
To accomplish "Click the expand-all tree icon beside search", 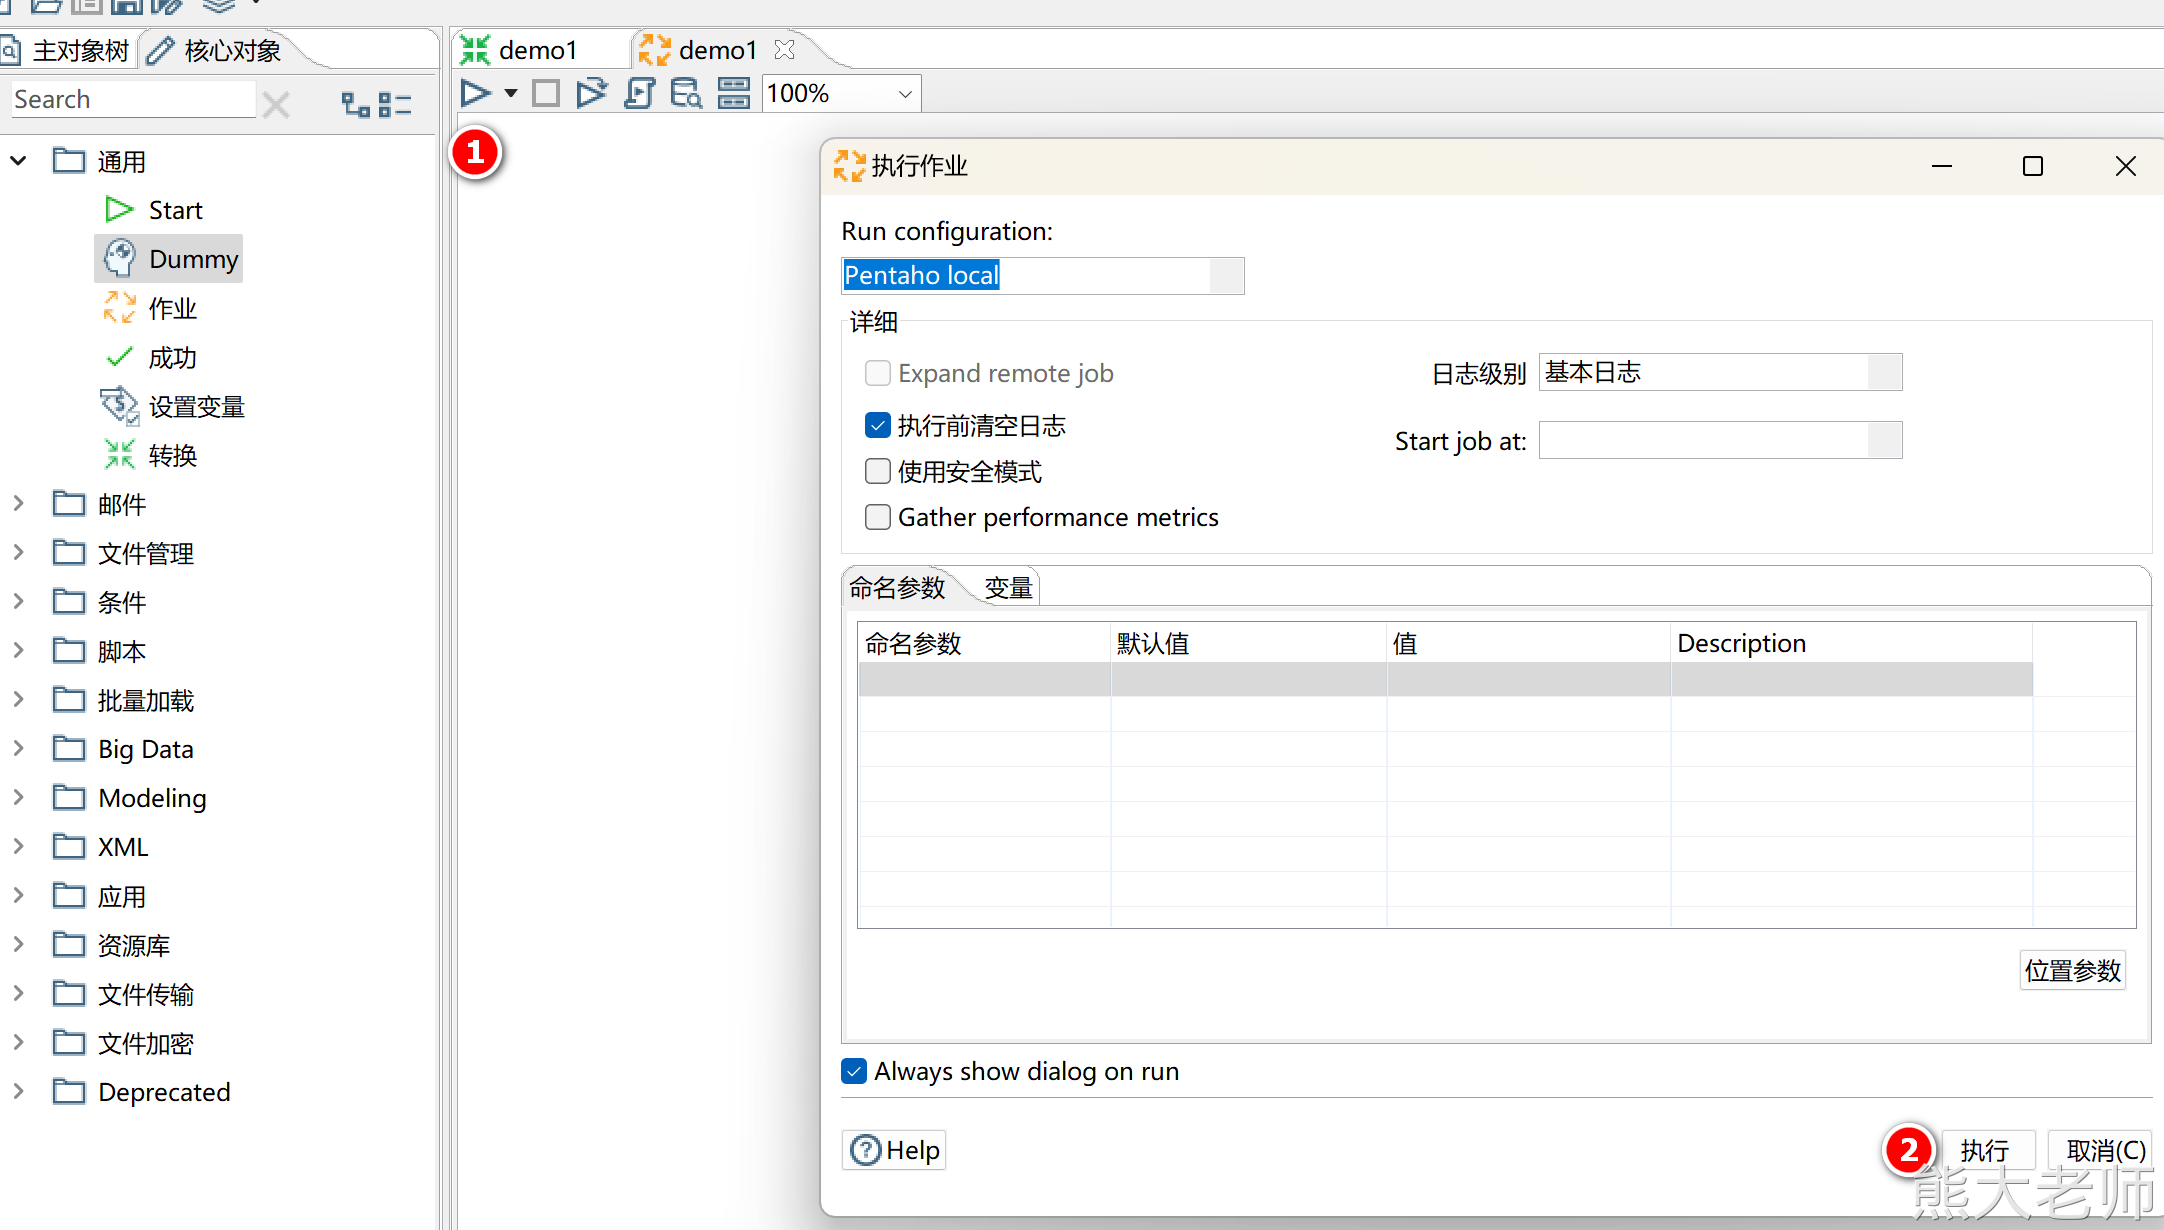I will coord(355,104).
